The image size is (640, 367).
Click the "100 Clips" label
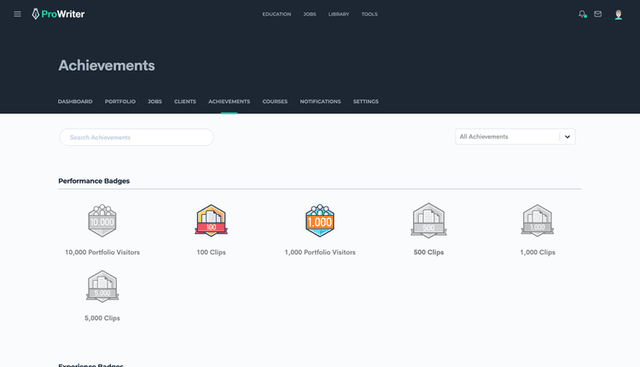point(211,252)
